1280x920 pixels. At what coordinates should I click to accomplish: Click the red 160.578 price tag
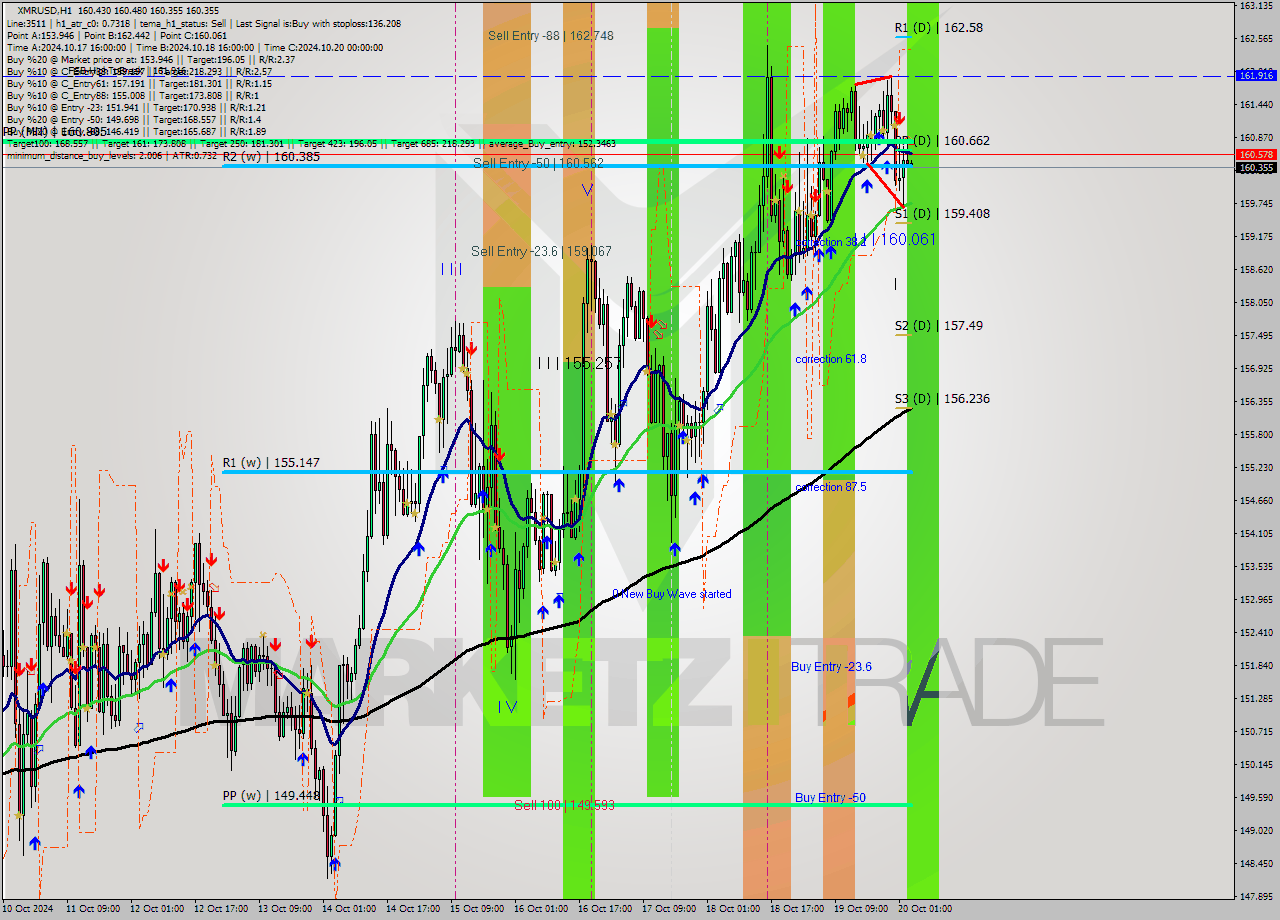click(1256, 155)
